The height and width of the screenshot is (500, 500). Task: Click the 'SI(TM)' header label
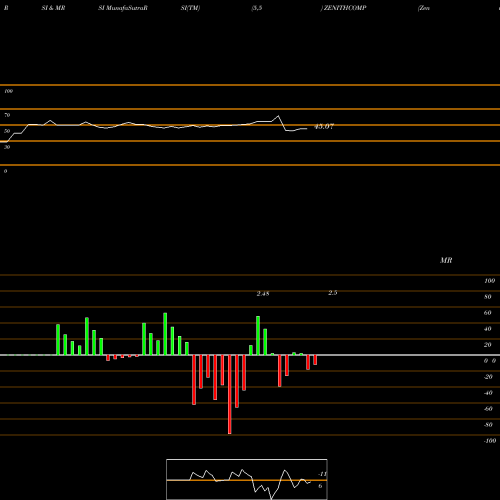click(x=190, y=8)
